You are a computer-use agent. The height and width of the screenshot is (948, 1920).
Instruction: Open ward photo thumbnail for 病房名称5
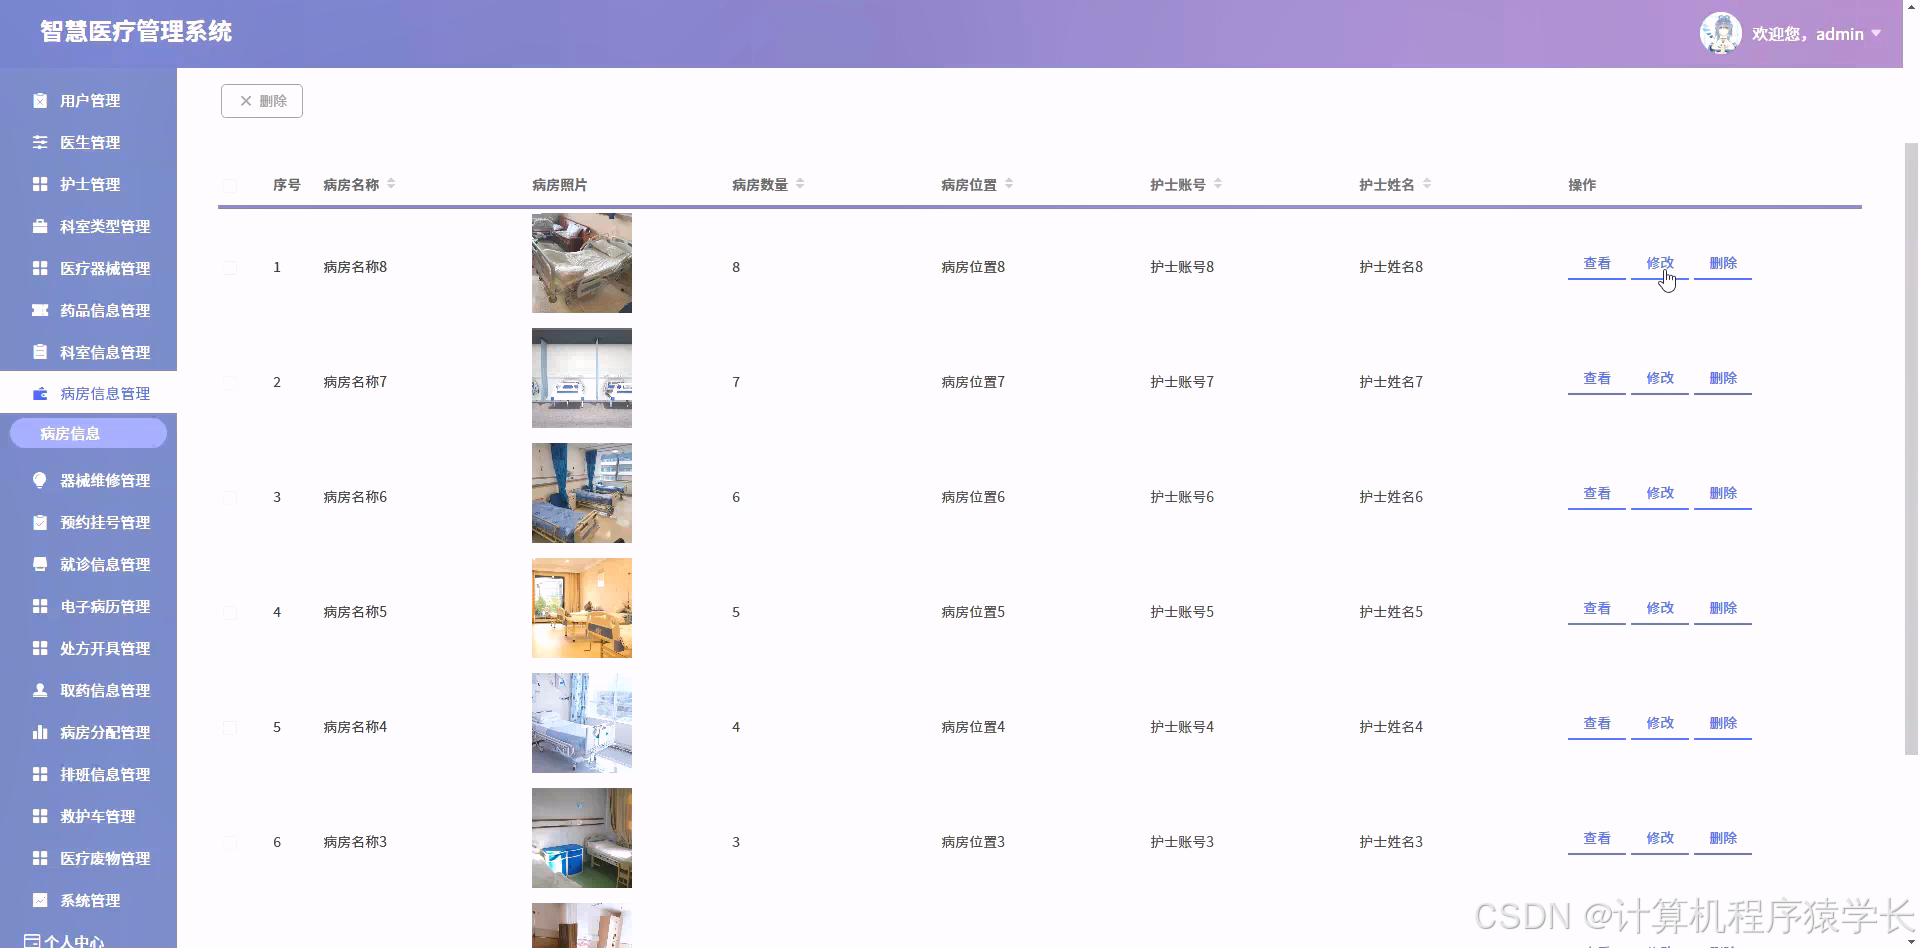(x=582, y=608)
